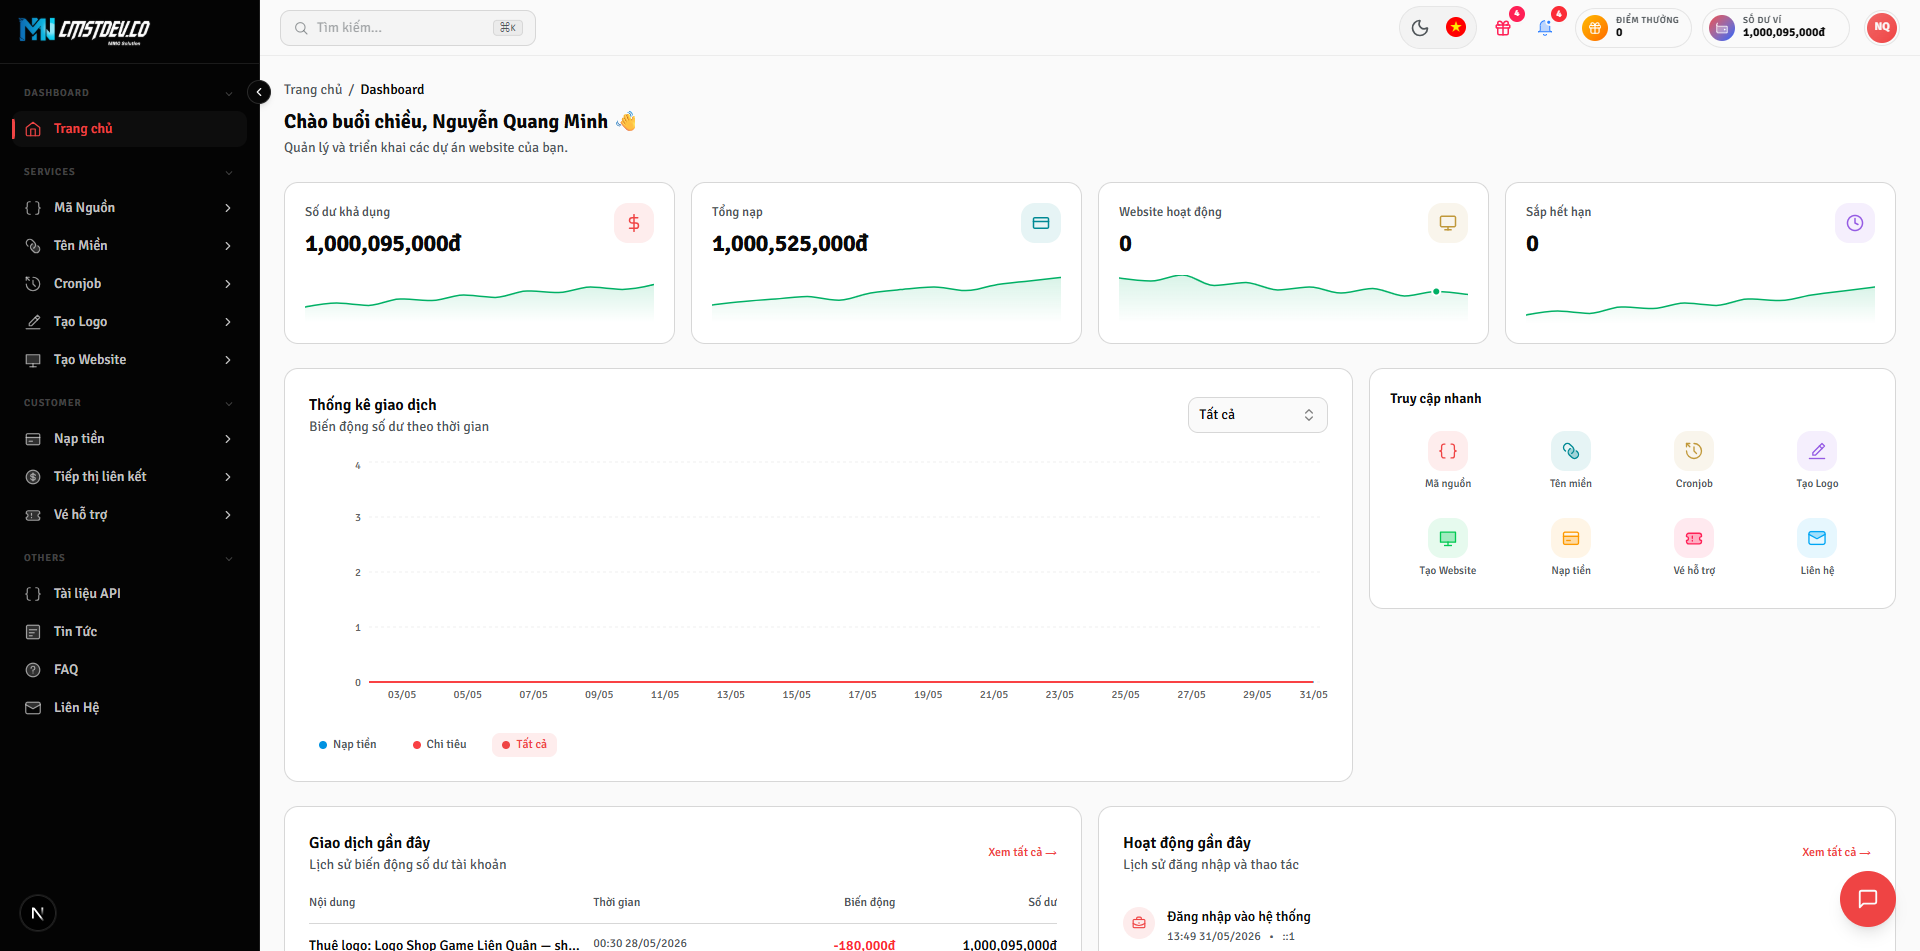Click the dollar icon on Số dư khả dụng
This screenshot has width=1920, height=951.
tap(634, 223)
